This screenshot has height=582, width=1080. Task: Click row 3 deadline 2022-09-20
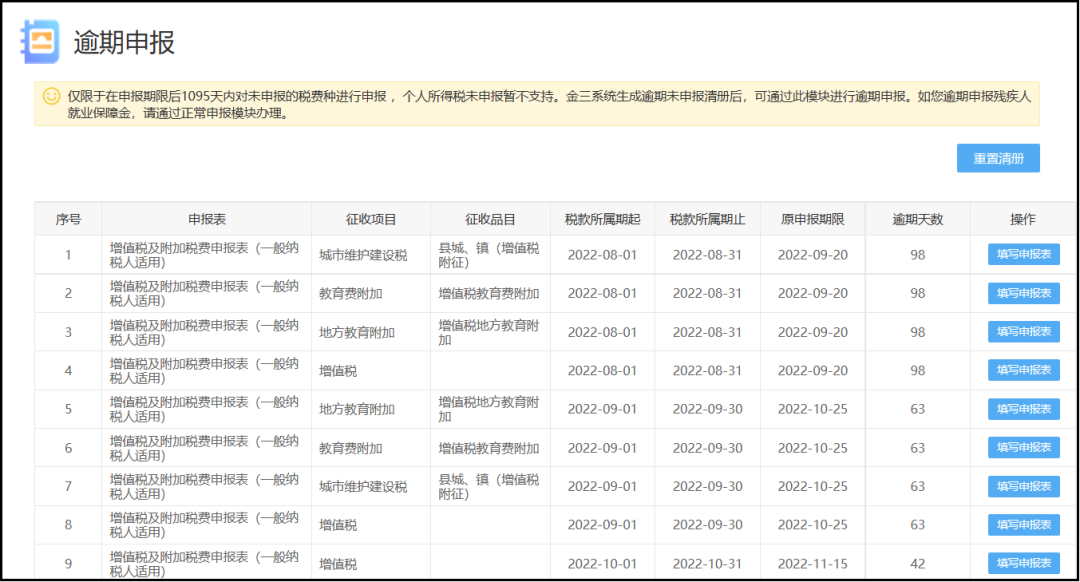(x=813, y=332)
